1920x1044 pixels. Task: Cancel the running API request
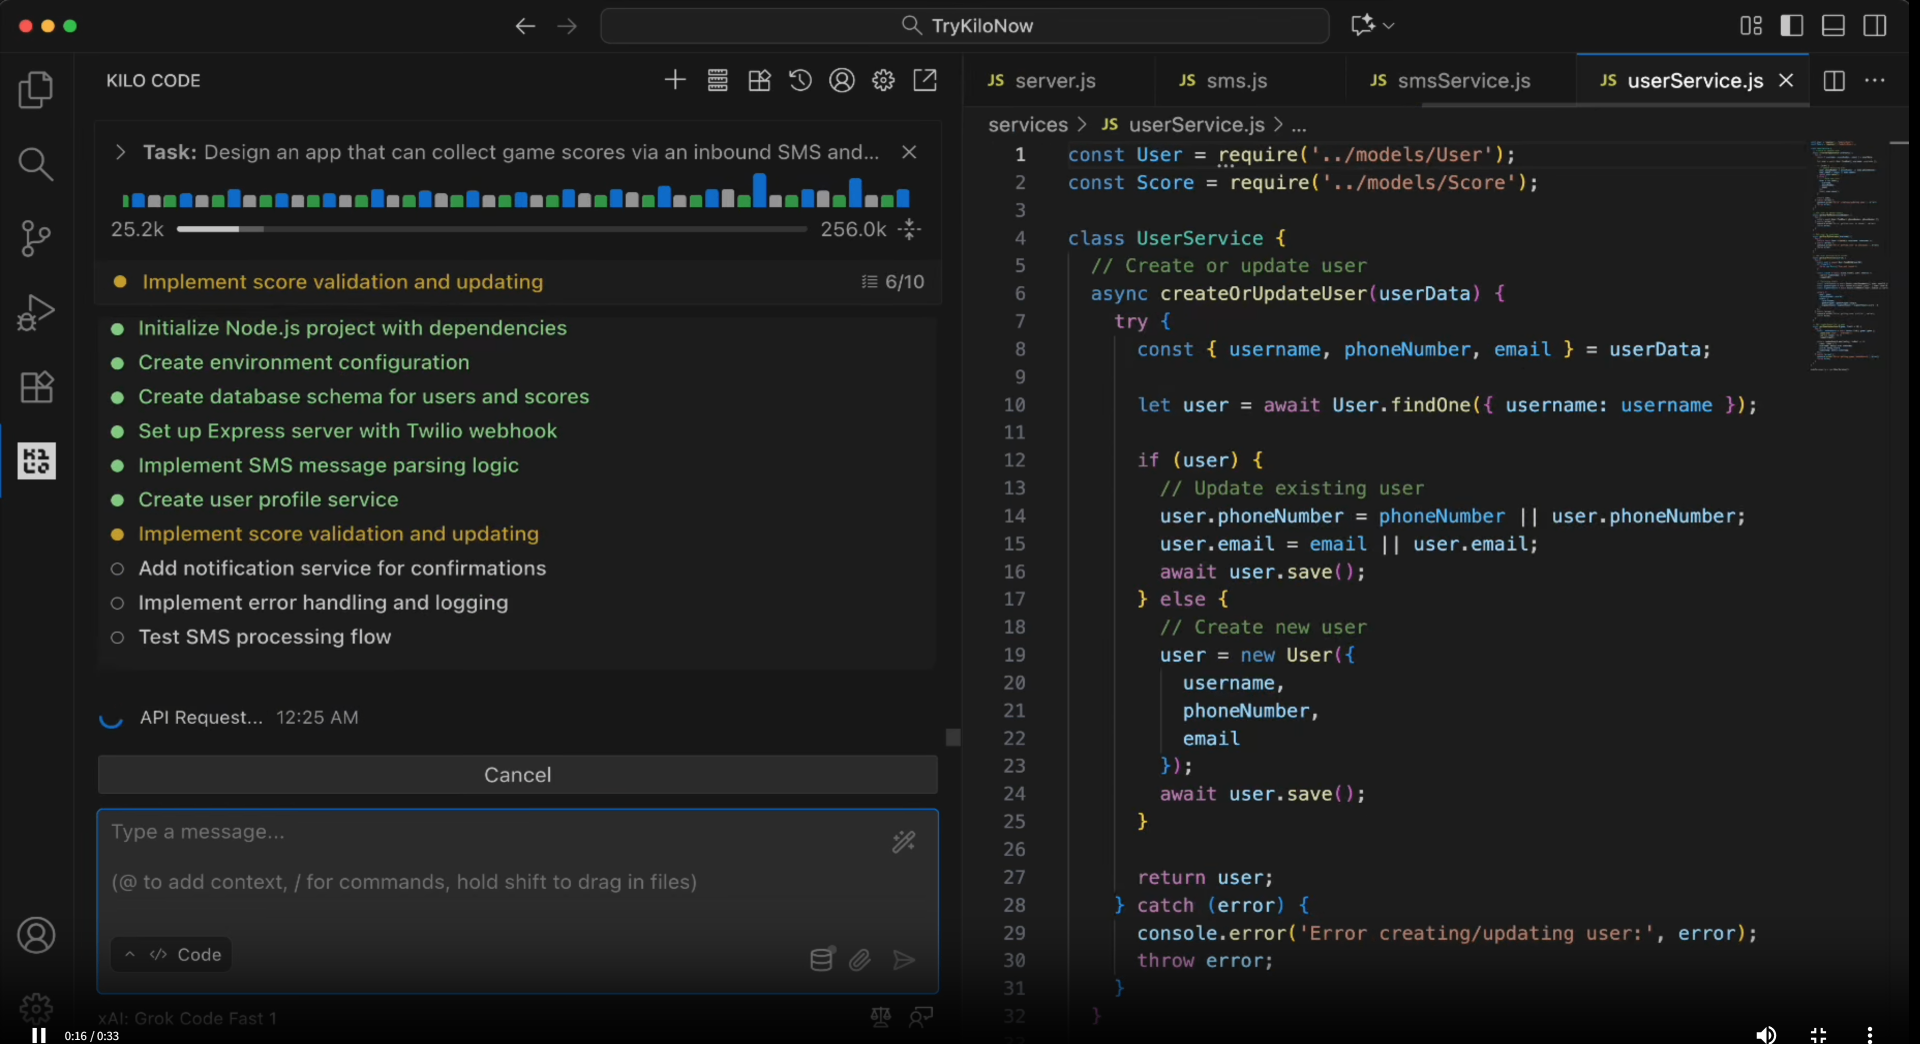tap(517, 775)
